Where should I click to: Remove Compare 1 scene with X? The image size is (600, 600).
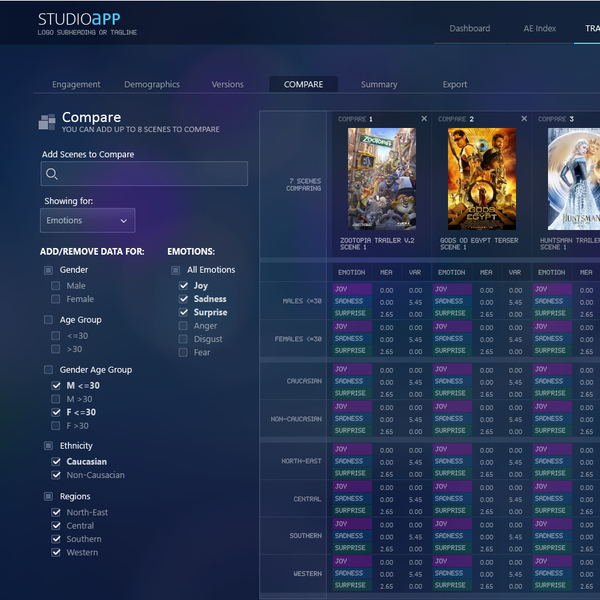[424, 119]
